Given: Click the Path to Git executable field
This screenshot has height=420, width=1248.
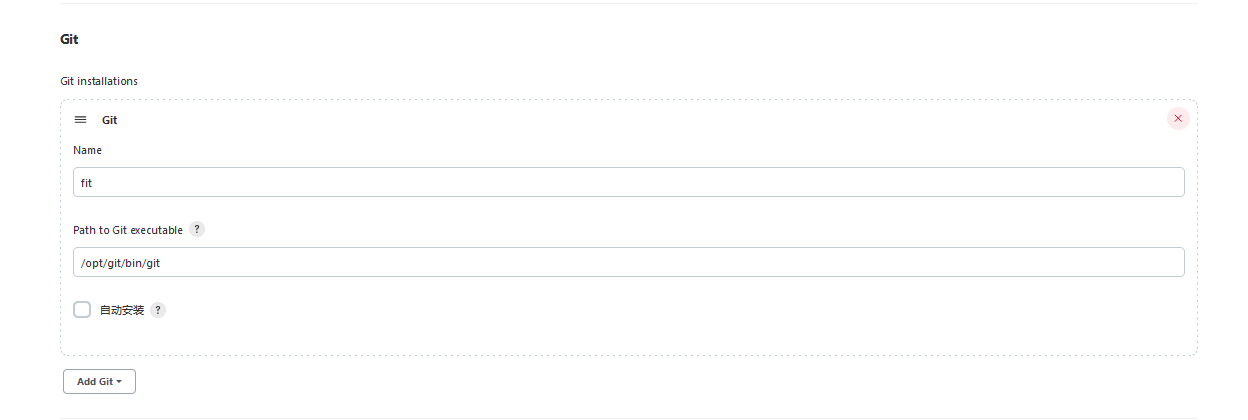Looking at the screenshot, I should click(x=628, y=262).
